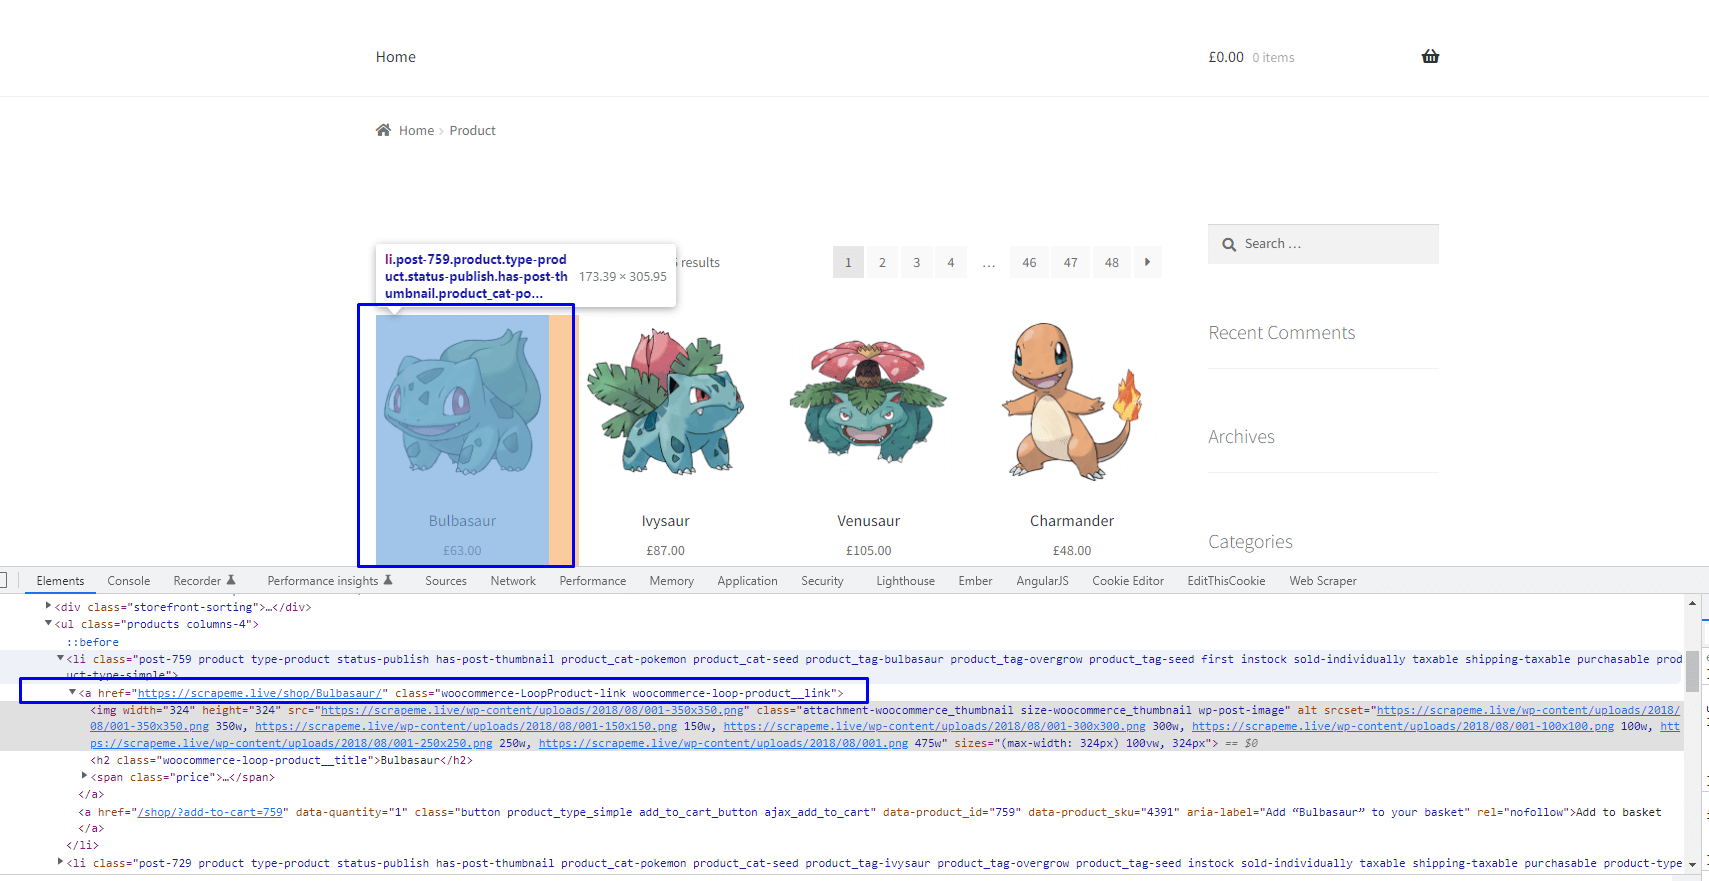
Task: Expand the li post-729 node
Action: [x=60, y=862]
